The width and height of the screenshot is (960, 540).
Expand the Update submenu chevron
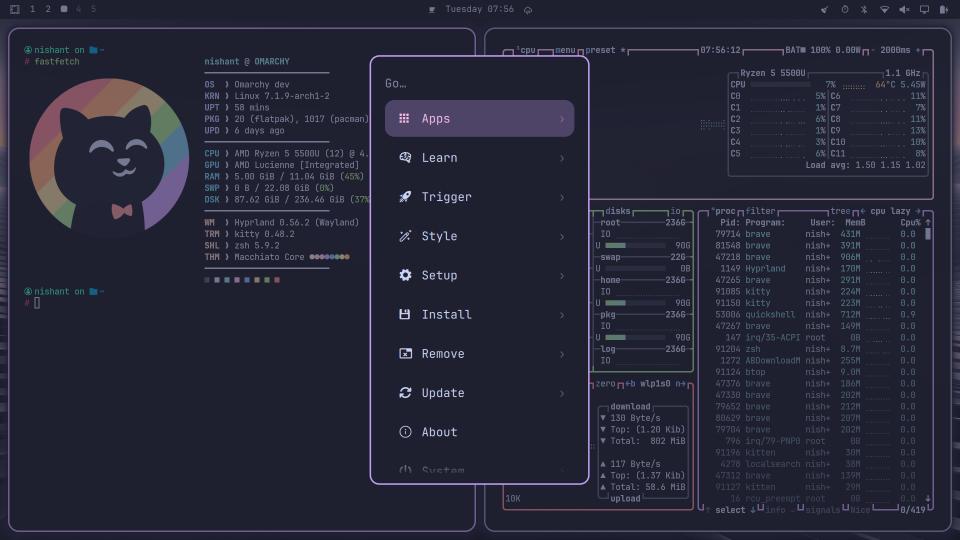561,393
